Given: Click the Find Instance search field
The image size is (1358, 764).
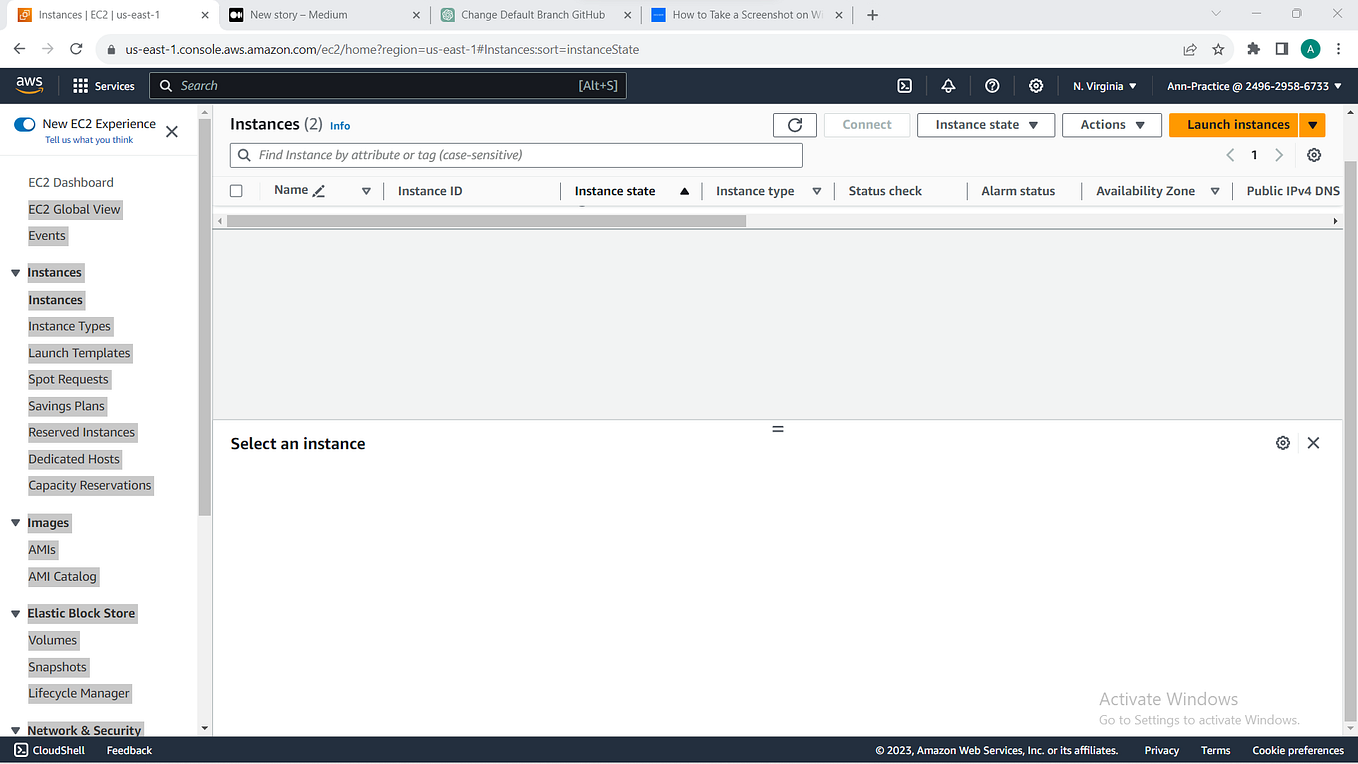Looking at the screenshot, I should 516,155.
